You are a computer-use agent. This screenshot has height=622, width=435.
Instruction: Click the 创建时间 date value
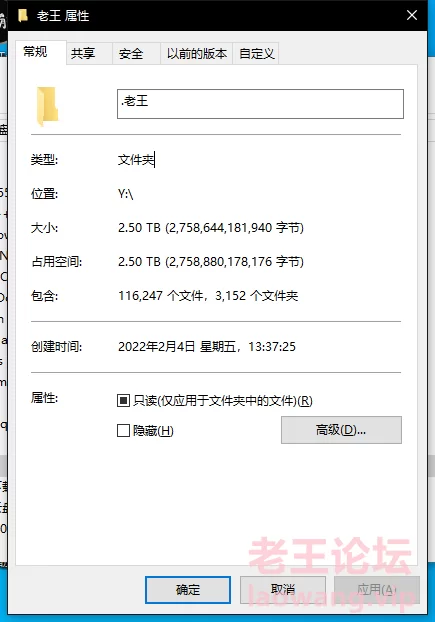(207, 347)
